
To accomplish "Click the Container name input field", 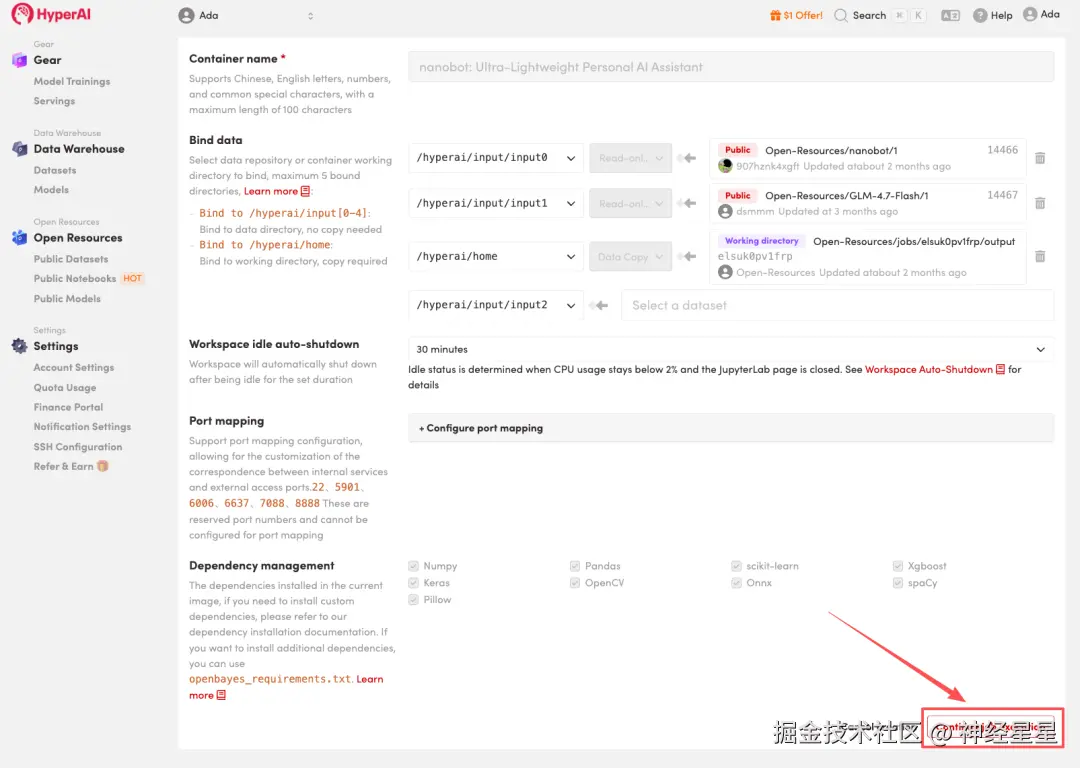I will pyautogui.click(x=731, y=67).
